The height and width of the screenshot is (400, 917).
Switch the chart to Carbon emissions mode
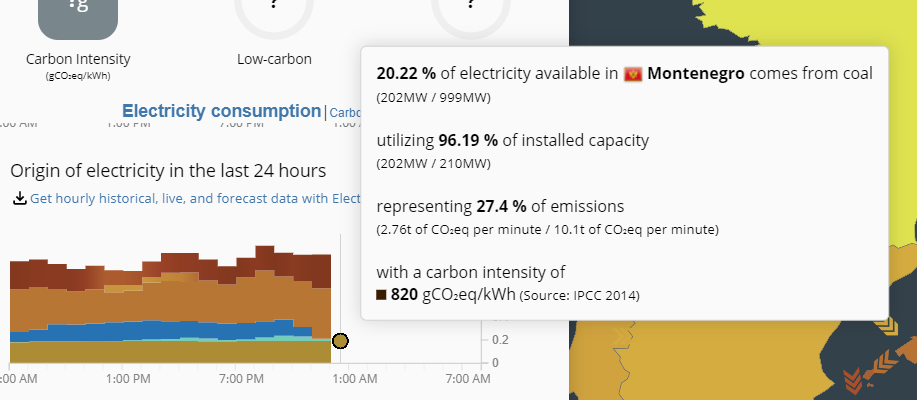tap(345, 112)
